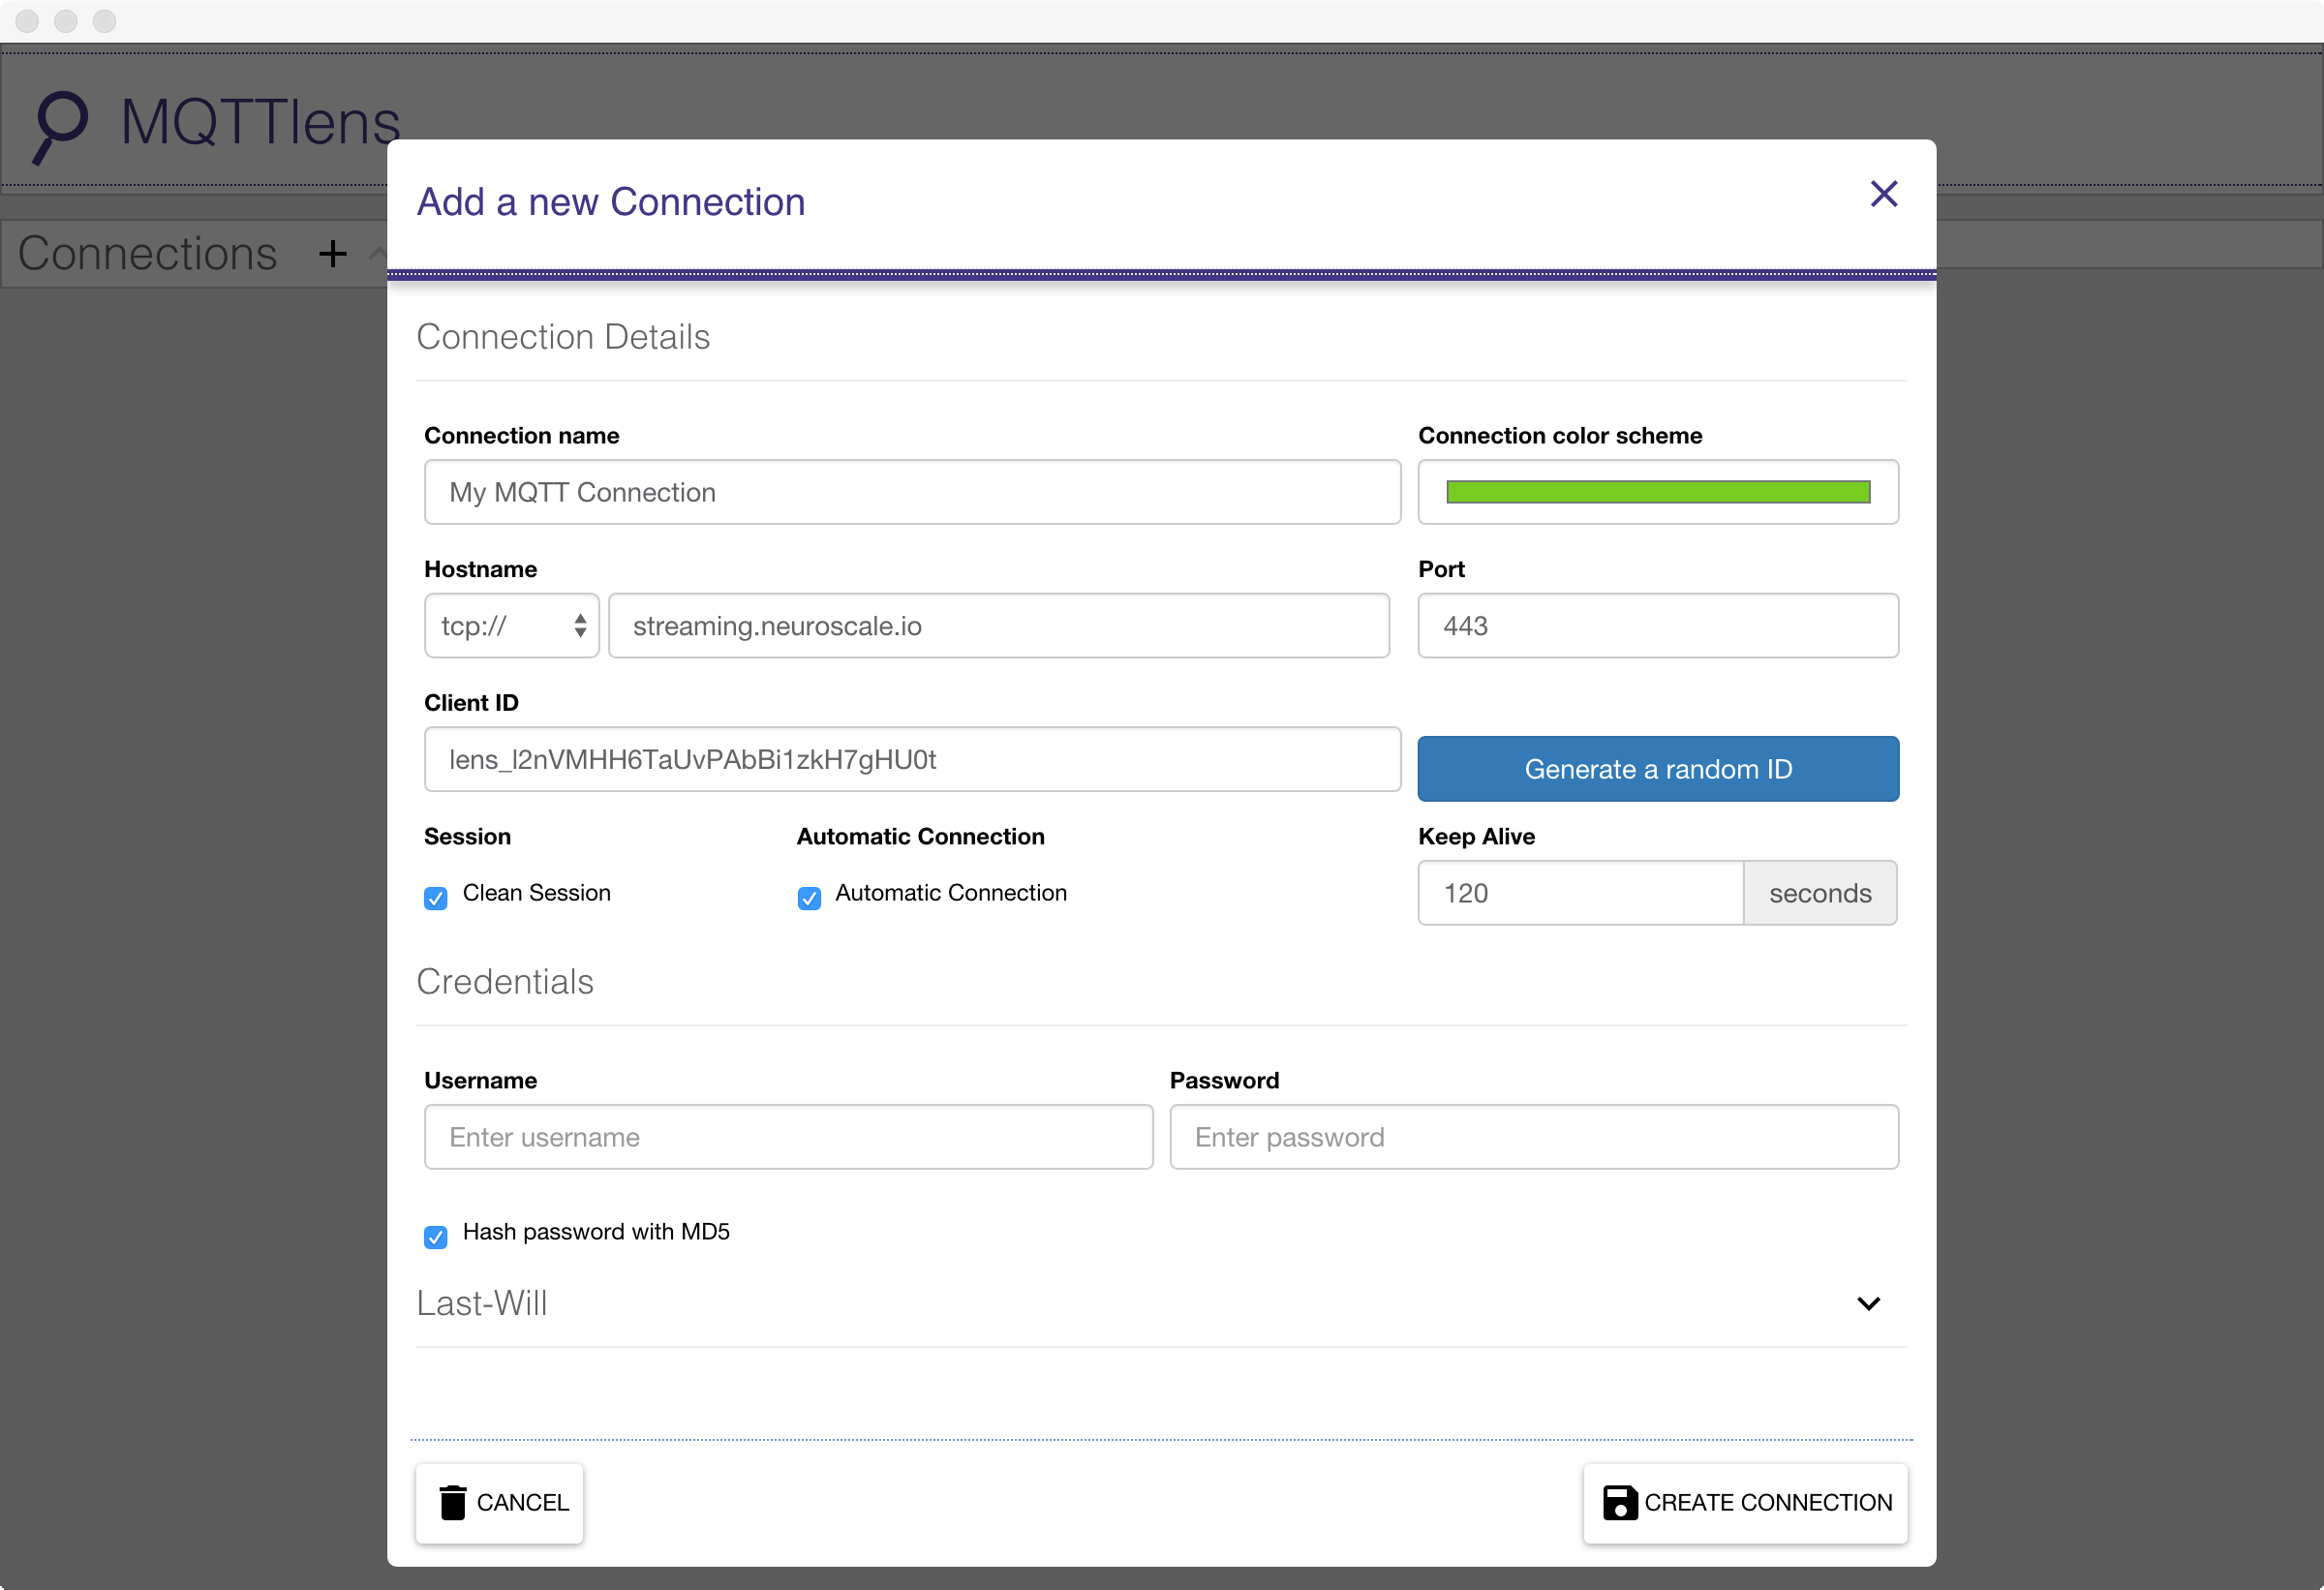2324x1590 pixels.
Task: Select the Client ID input field
Action: coord(912,759)
